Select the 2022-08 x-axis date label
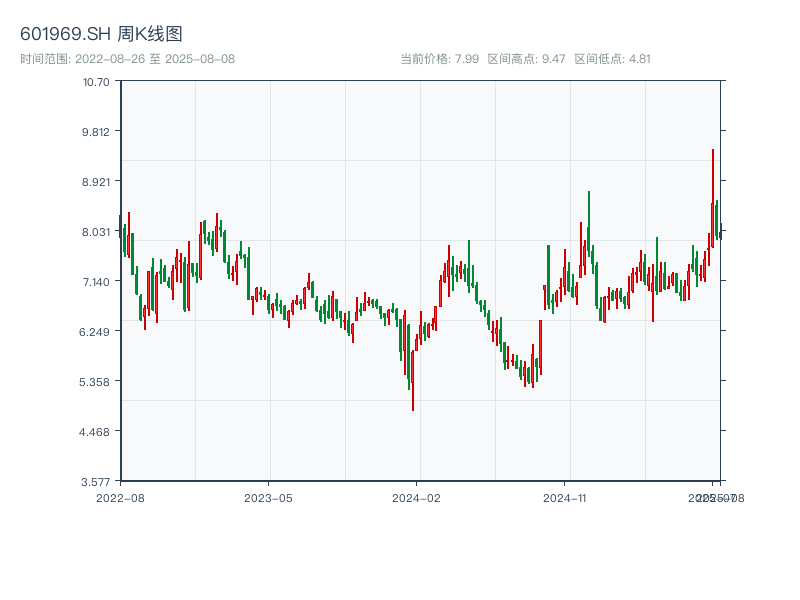Image resolution: width=800 pixels, height=600 pixels. click(x=120, y=497)
